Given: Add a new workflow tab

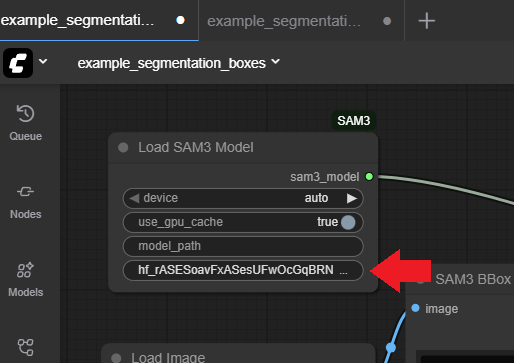Looking at the screenshot, I should point(427,21).
